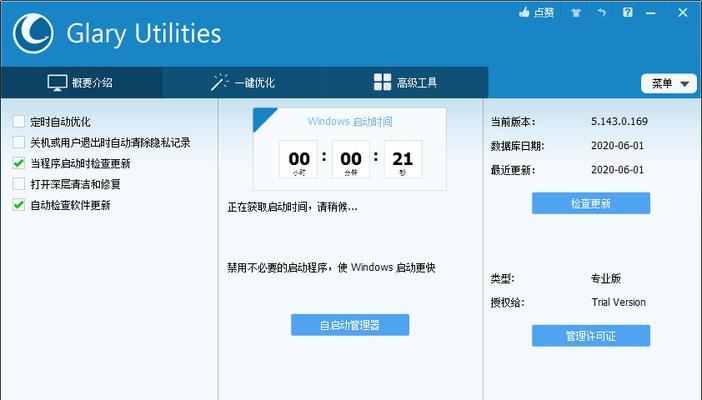The height and width of the screenshot is (400, 702).
Task: Click the 管理许可证 manage license button
Action: click(591, 335)
